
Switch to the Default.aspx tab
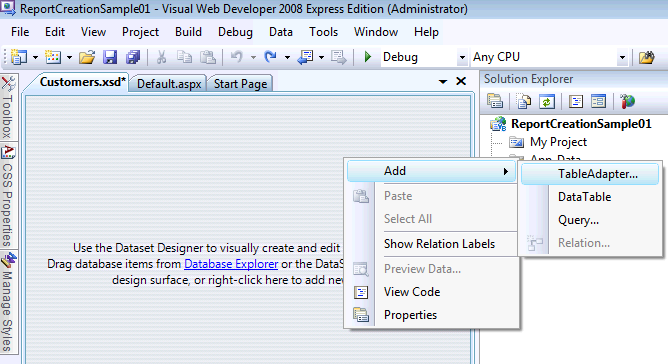(x=169, y=84)
